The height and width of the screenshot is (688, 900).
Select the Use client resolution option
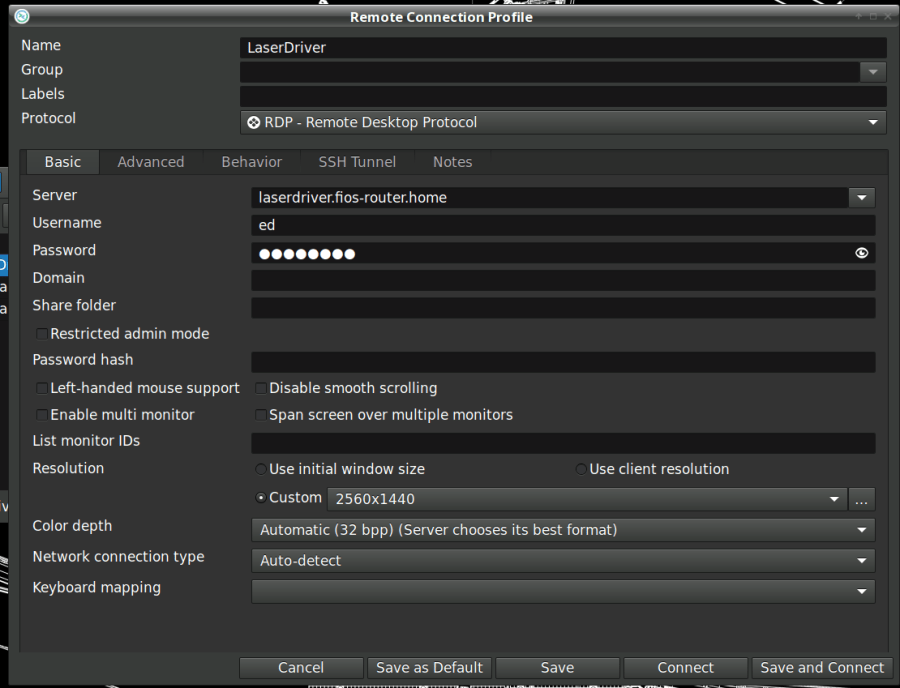coord(581,469)
